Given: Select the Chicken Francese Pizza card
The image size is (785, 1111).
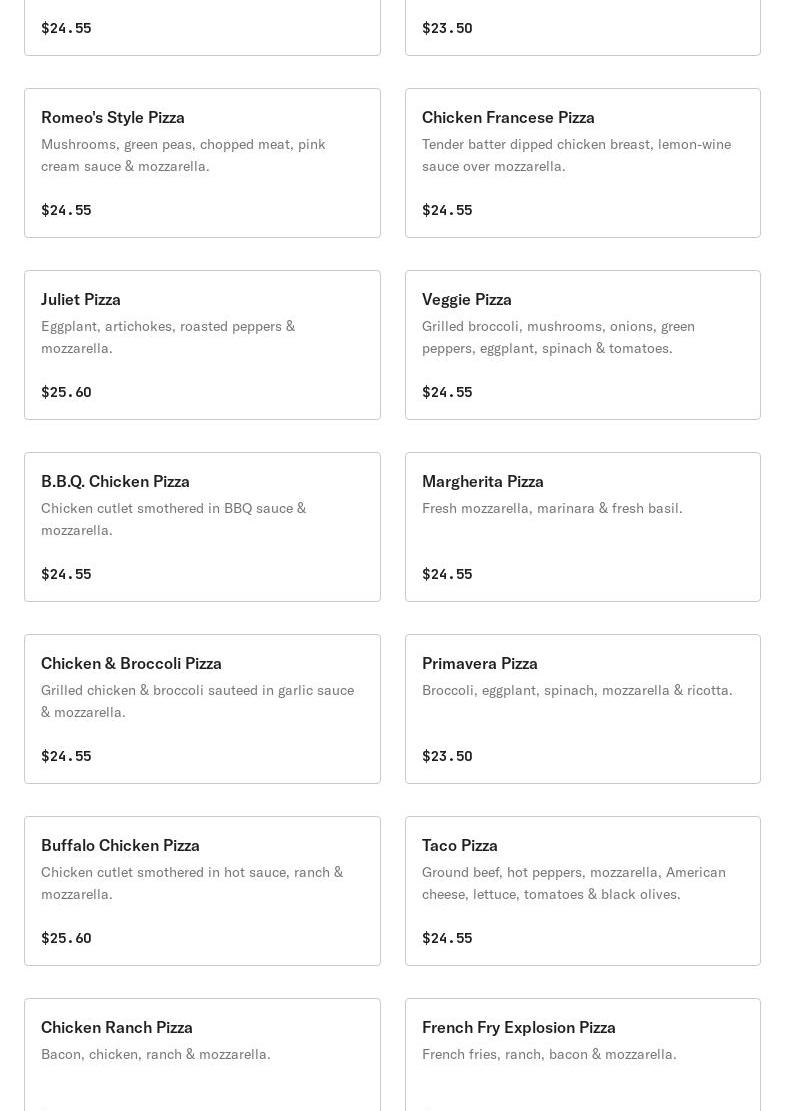Looking at the screenshot, I should (582, 163).
